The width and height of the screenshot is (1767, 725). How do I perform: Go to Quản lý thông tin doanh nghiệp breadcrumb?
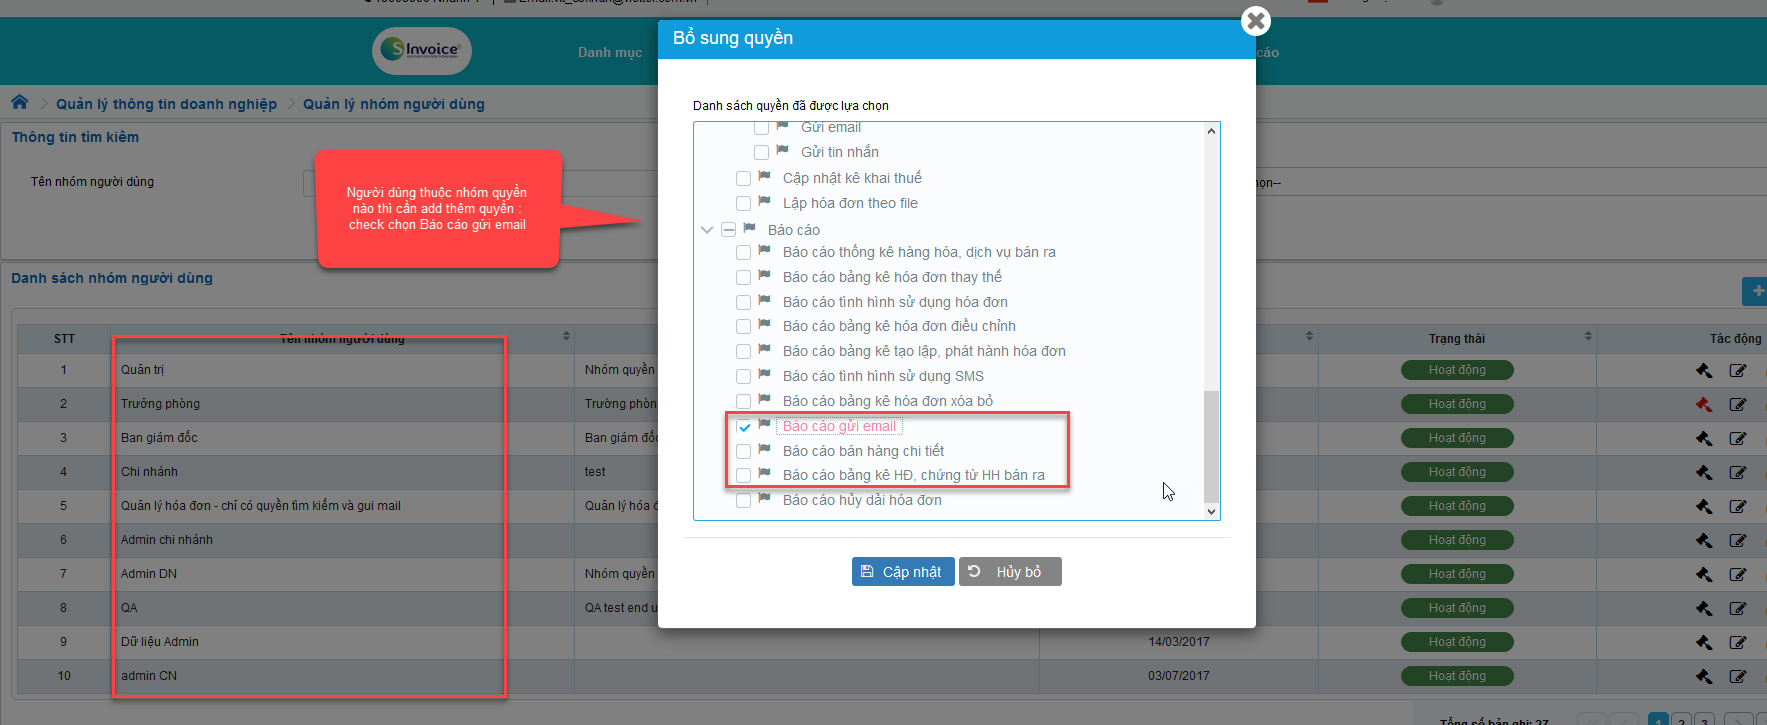click(x=166, y=104)
